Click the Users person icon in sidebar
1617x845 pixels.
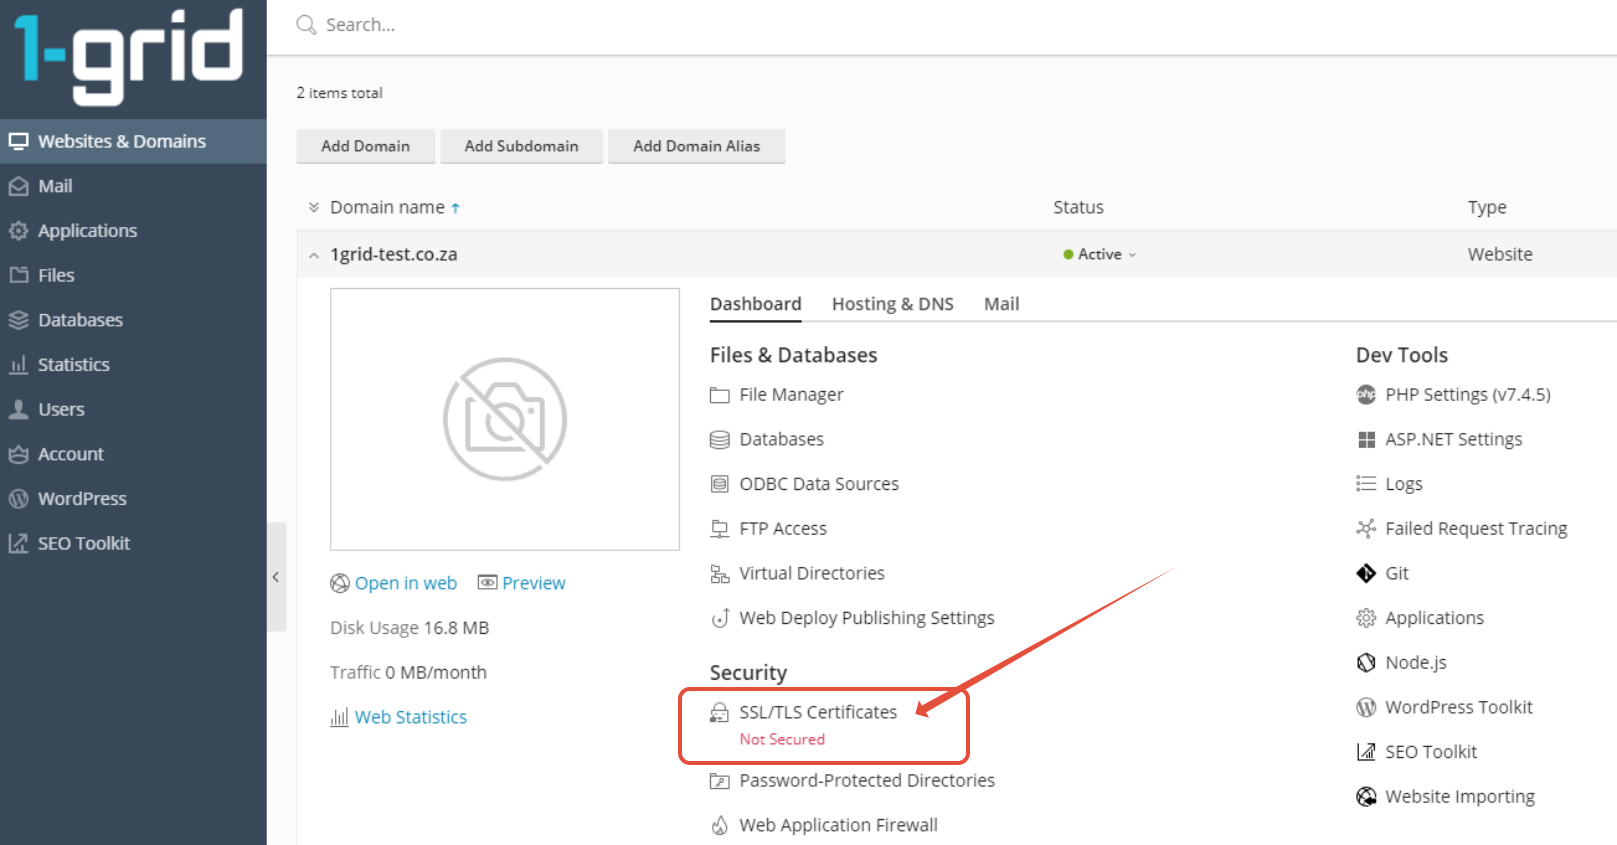(18, 409)
